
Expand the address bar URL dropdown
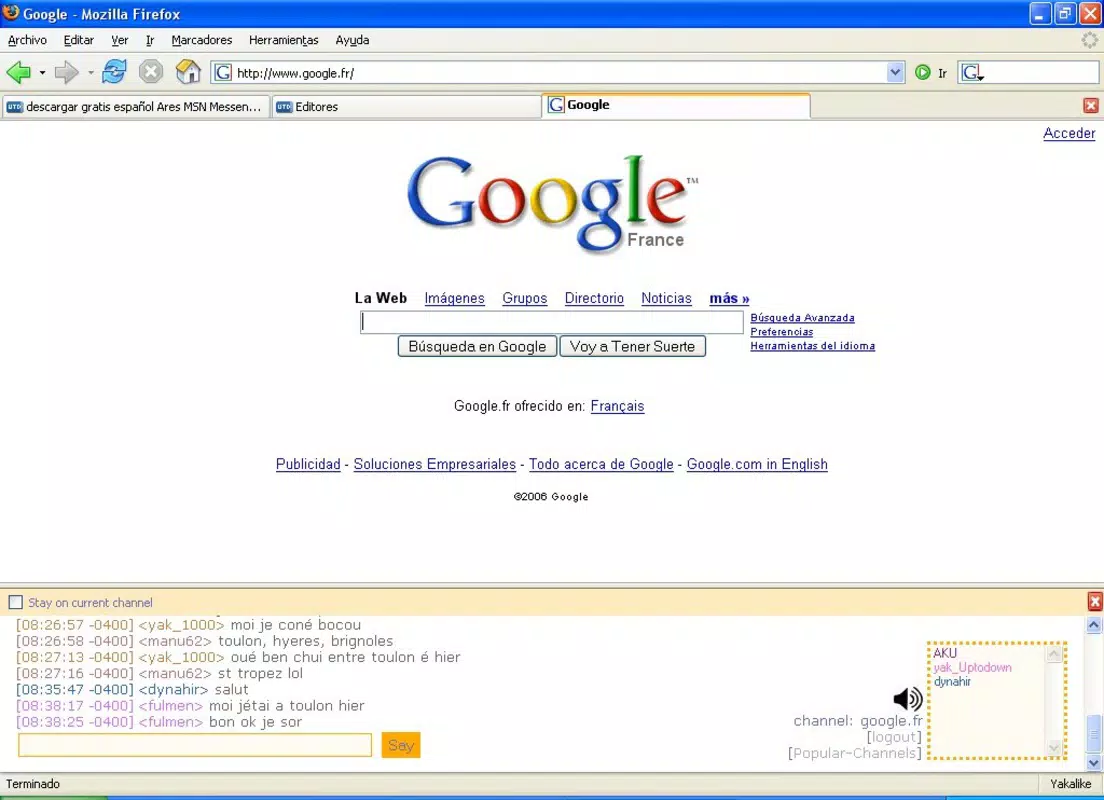[895, 73]
